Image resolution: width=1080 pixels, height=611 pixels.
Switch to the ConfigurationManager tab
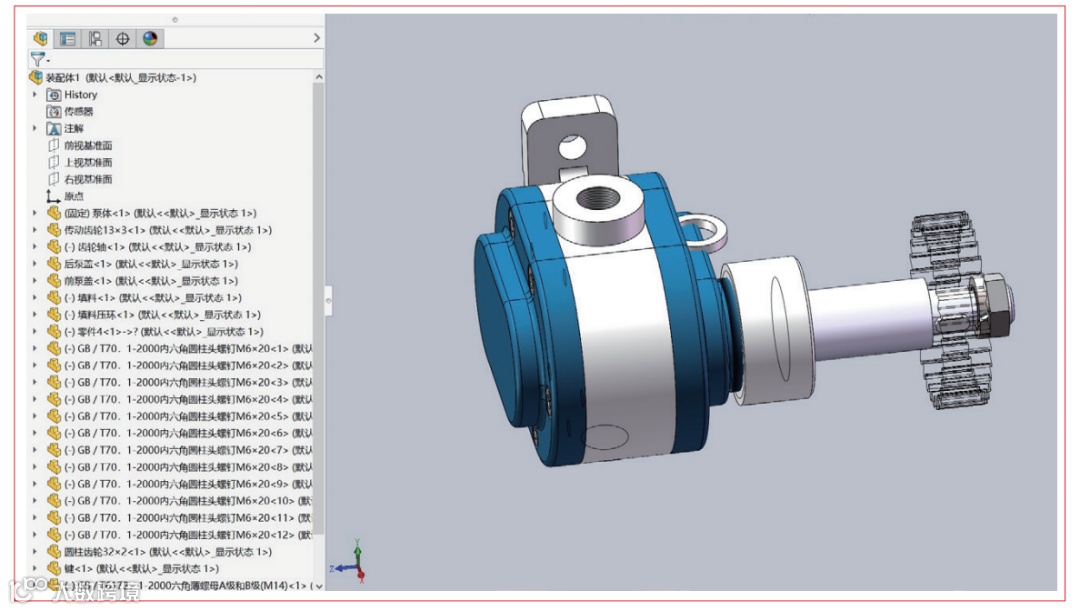click(x=95, y=39)
